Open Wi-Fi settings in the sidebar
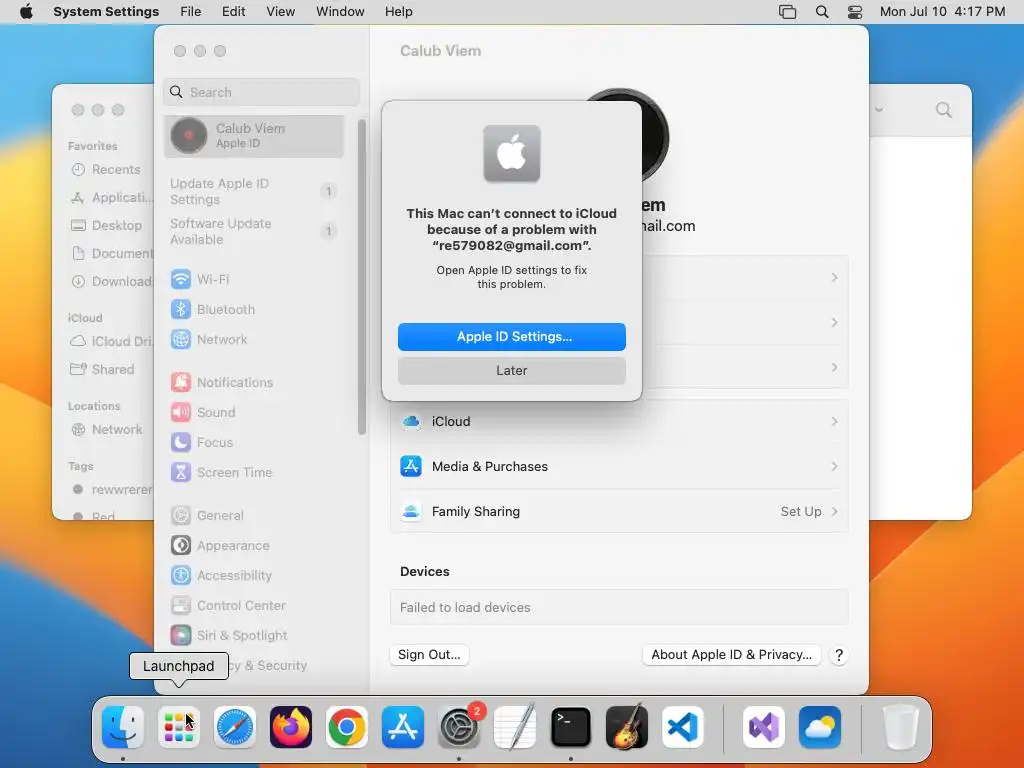The width and height of the screenshot is (1024, 768). tap(200, 279)
